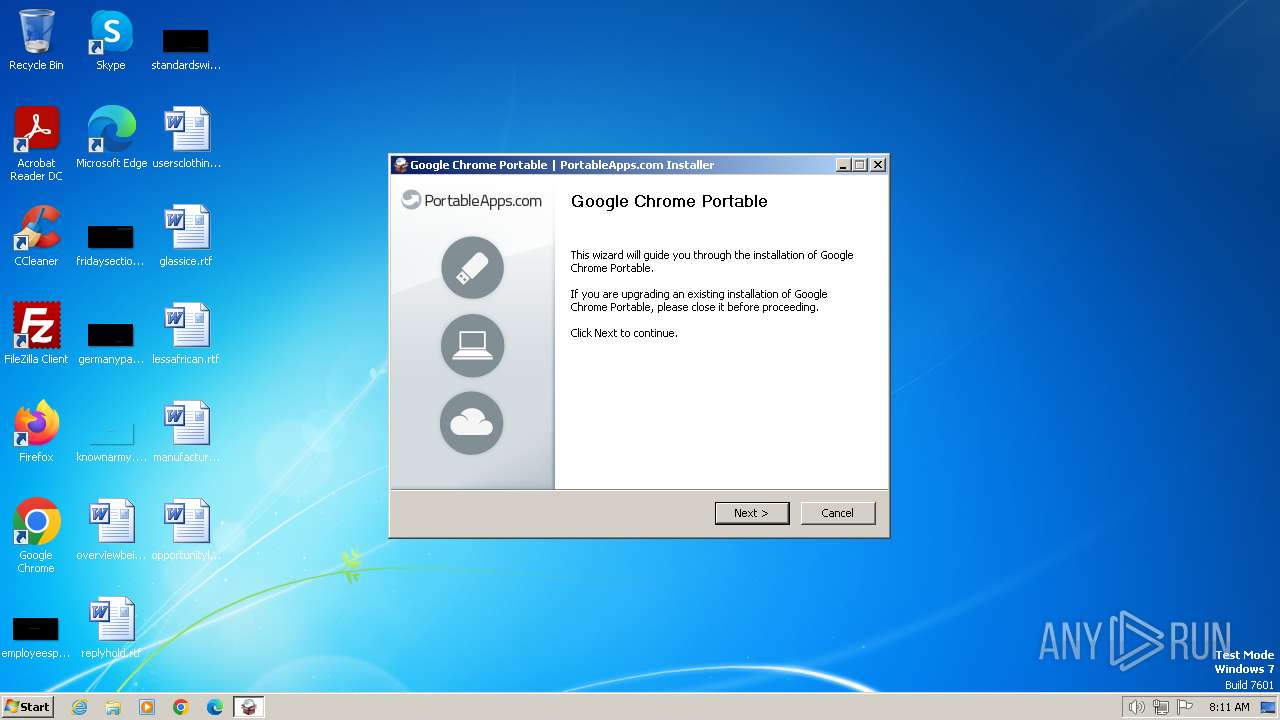Select the manufactur... document icon
The width and height of the screenshot is (1280, 720).
186,432
